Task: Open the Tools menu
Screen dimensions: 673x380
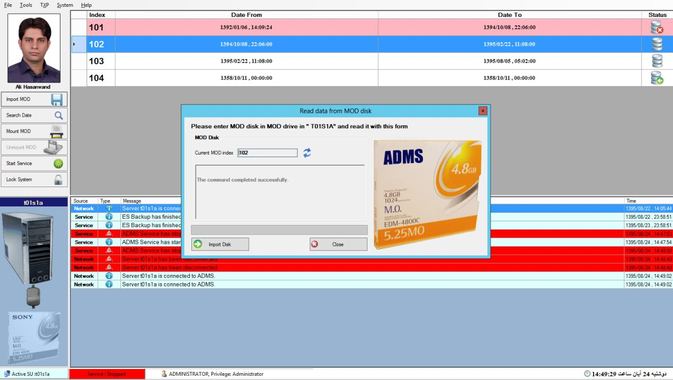Action: coord(26,5)
